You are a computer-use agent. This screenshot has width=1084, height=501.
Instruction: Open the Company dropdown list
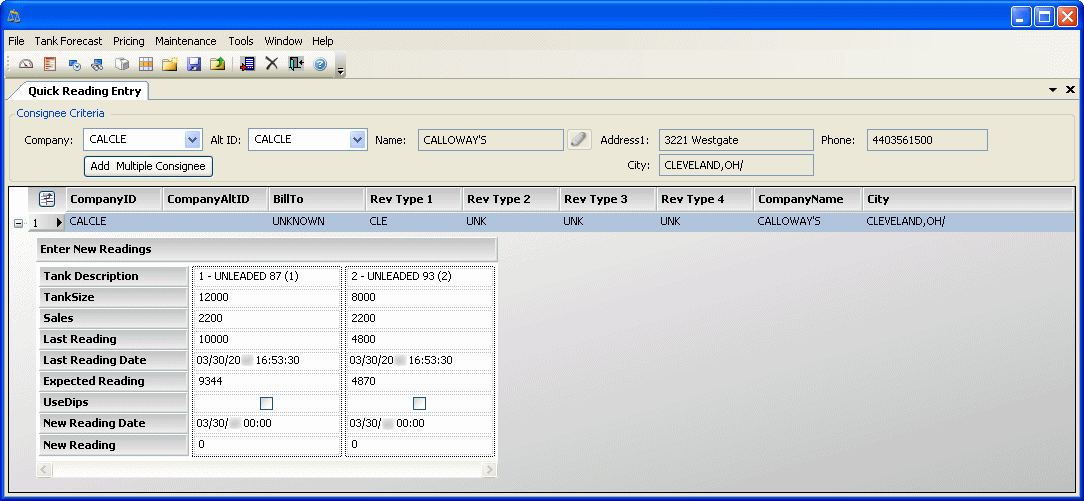[x=193, y=140]
